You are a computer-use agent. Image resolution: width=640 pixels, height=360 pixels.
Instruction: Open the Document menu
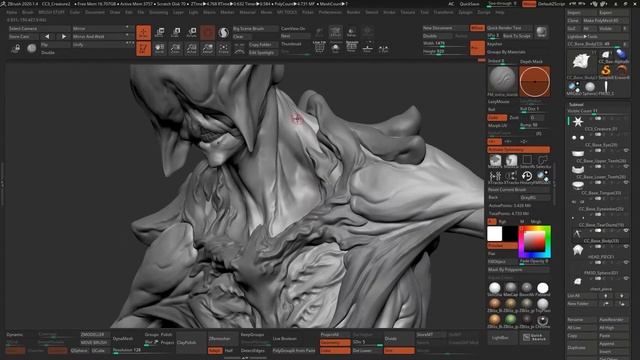pyautogui.click(x=95, y=12)
